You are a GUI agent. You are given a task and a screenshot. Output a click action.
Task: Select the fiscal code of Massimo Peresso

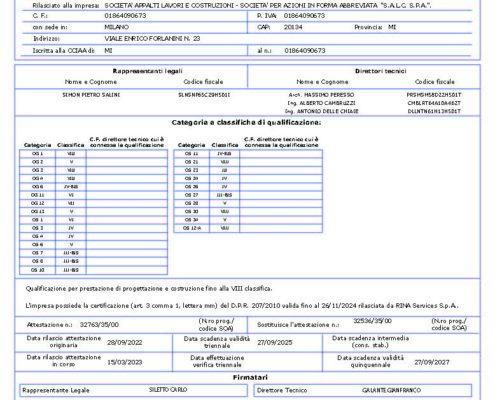(434, 95)
